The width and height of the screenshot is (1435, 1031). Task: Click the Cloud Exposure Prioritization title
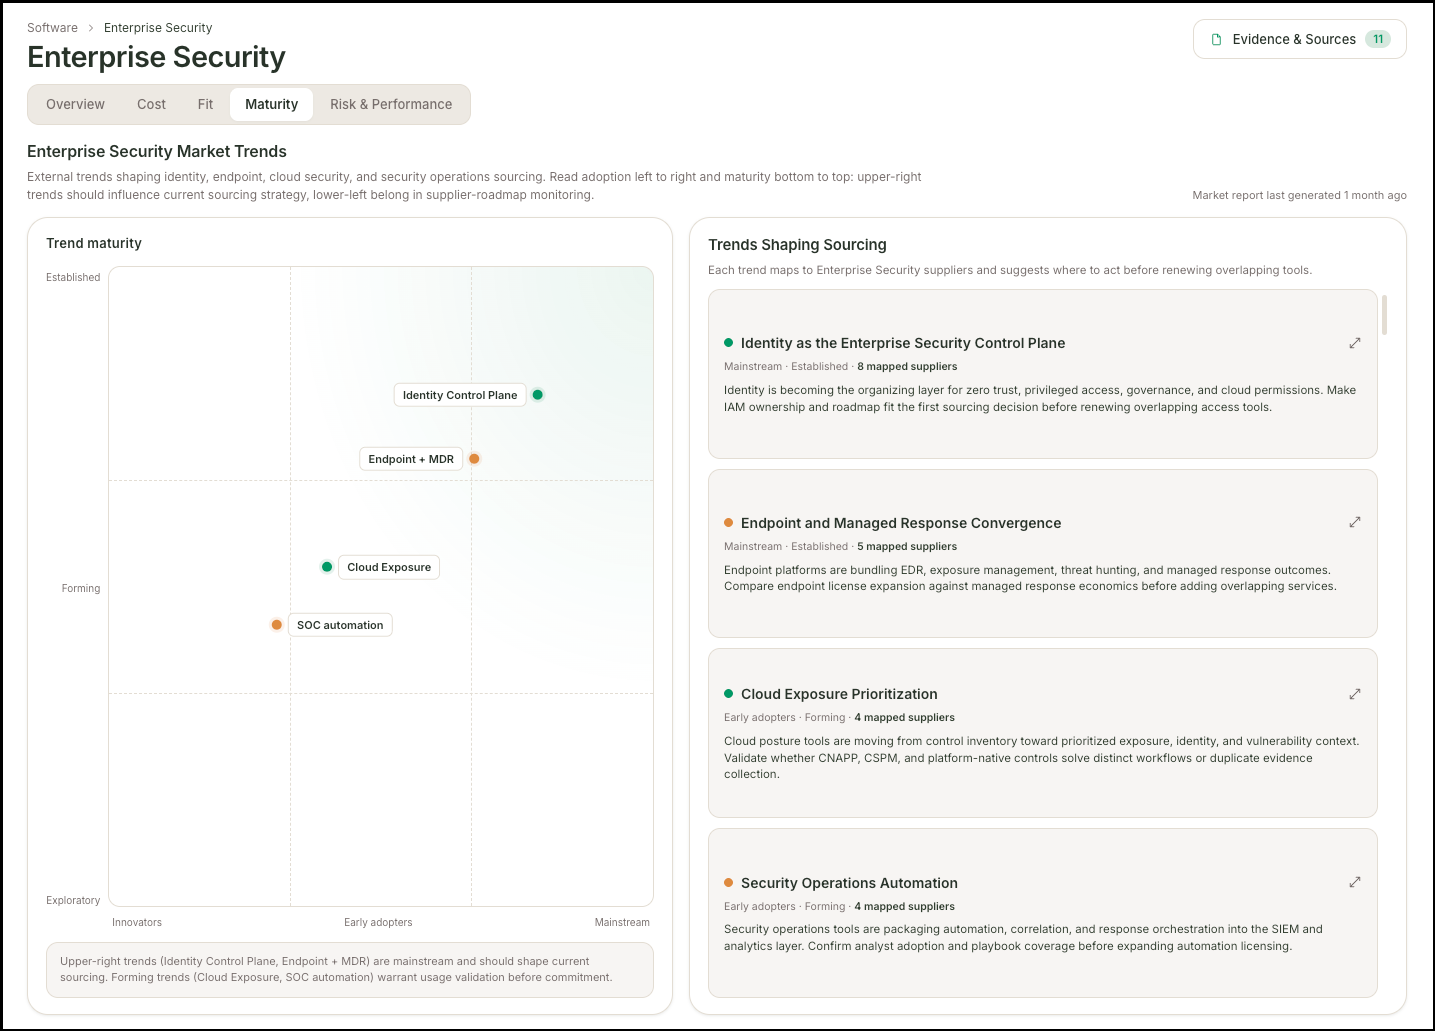click(839, 694)
